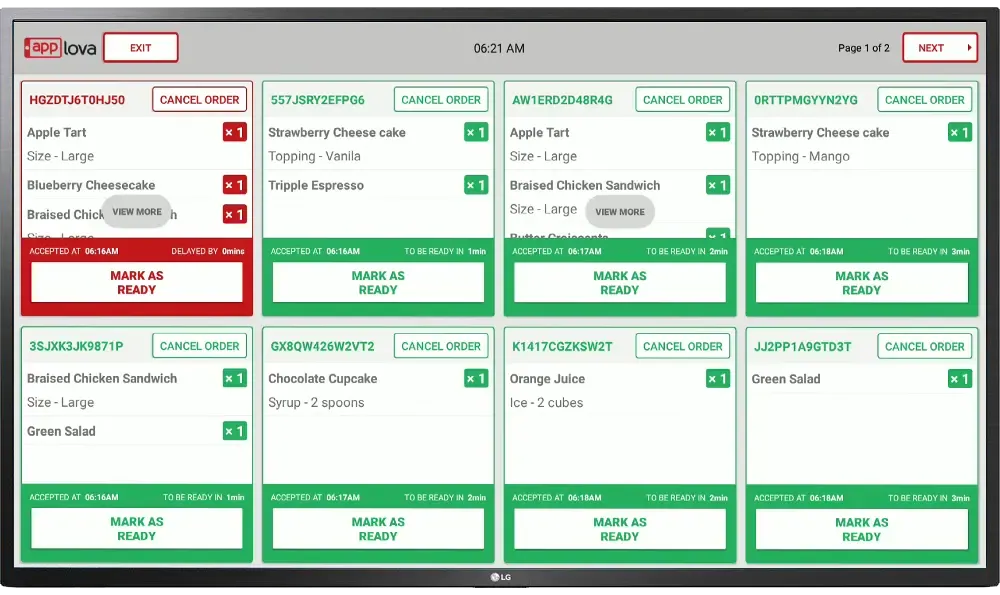Select the "Syrup - 2 spoons" modifier
1000x595 pixels.
coord(316,402)
